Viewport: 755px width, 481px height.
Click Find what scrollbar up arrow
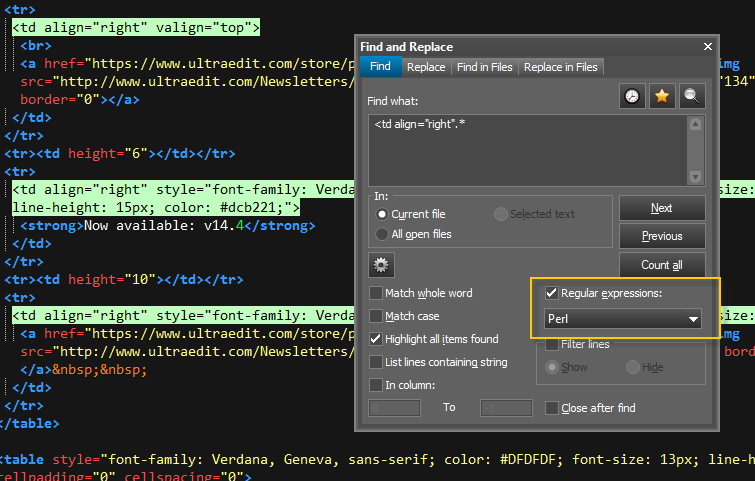pos(695,124)
